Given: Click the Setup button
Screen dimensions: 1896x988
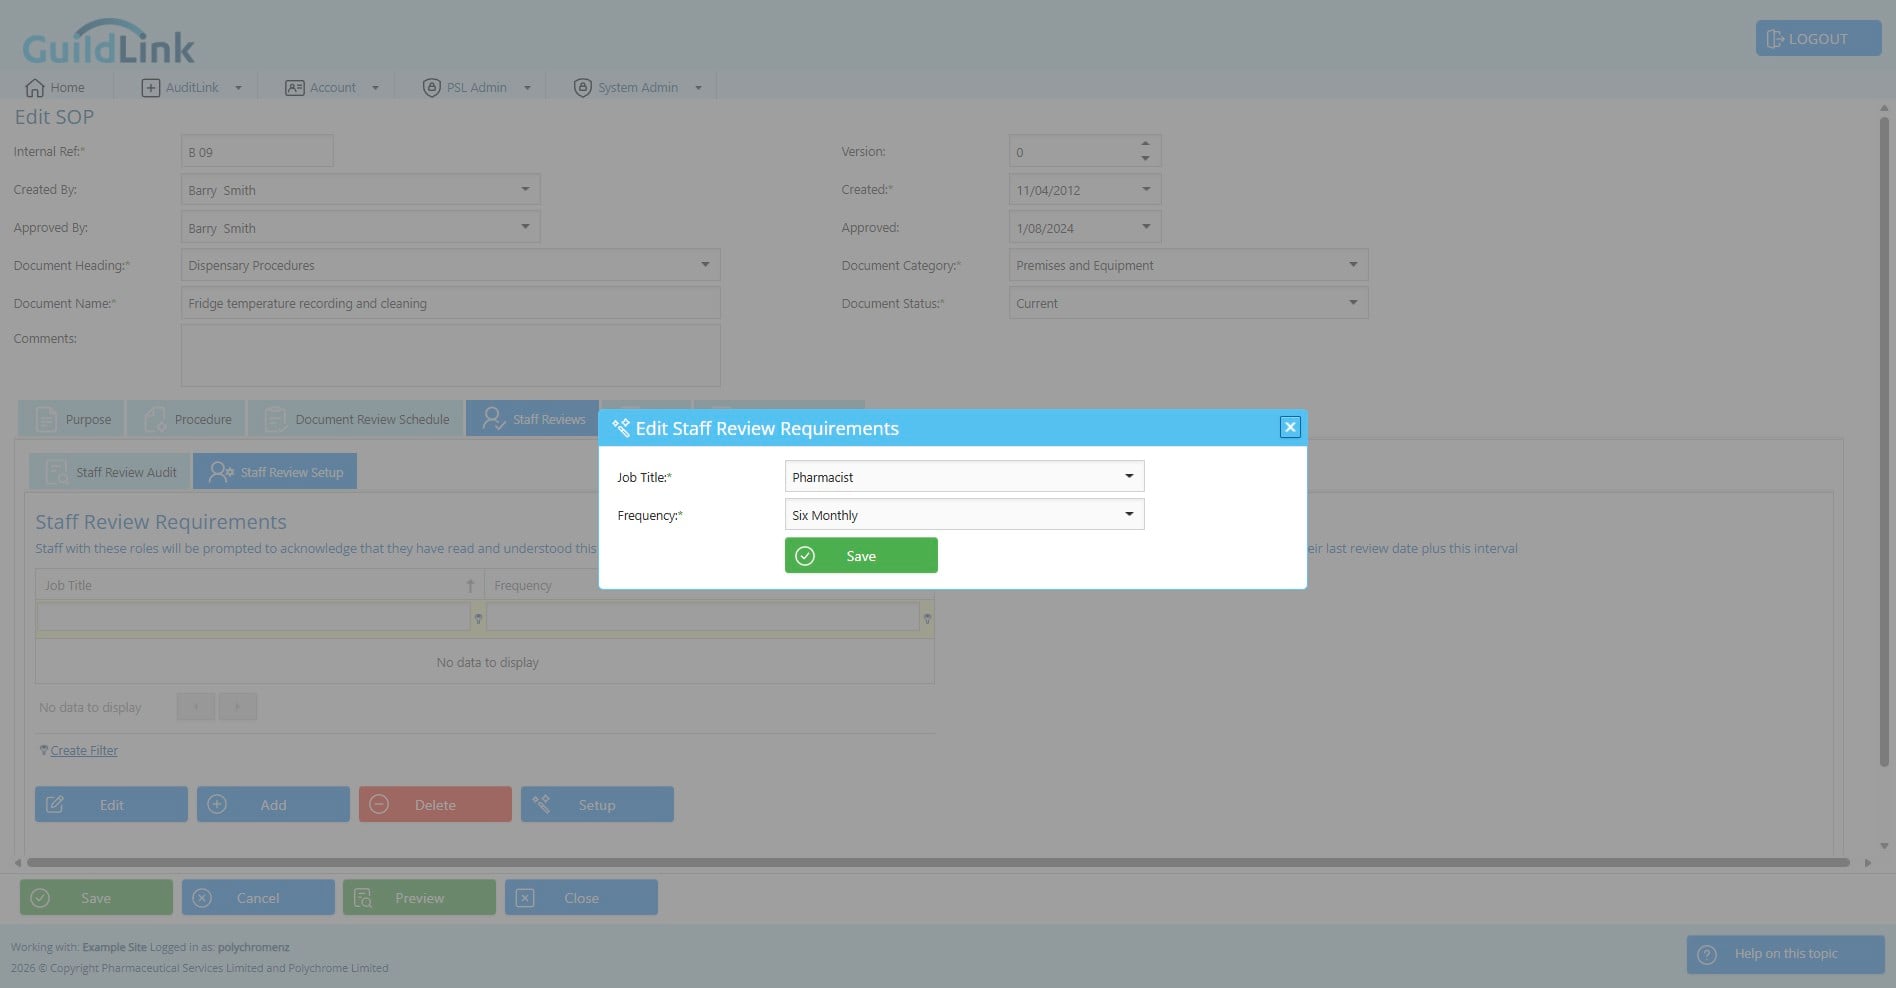Looking at the screenshot, I should (597, 804).
